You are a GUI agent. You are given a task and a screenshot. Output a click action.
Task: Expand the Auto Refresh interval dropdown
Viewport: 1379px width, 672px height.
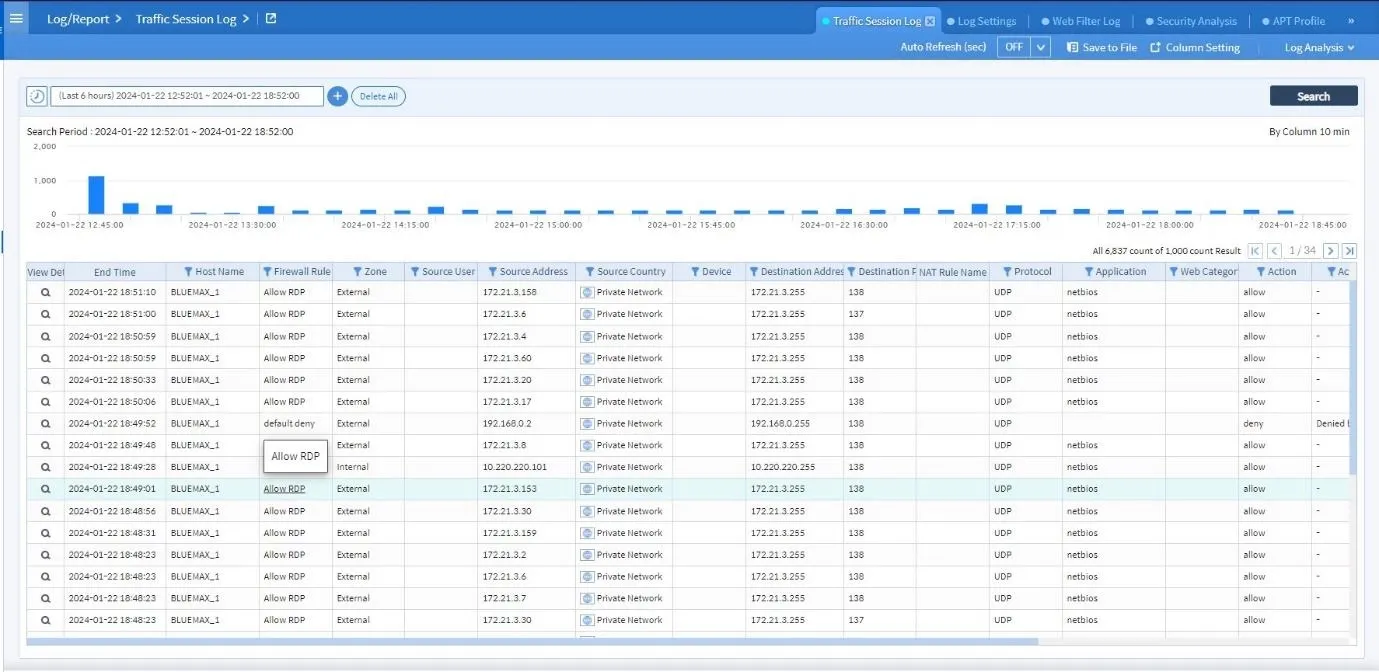(x=1039, y=46)
